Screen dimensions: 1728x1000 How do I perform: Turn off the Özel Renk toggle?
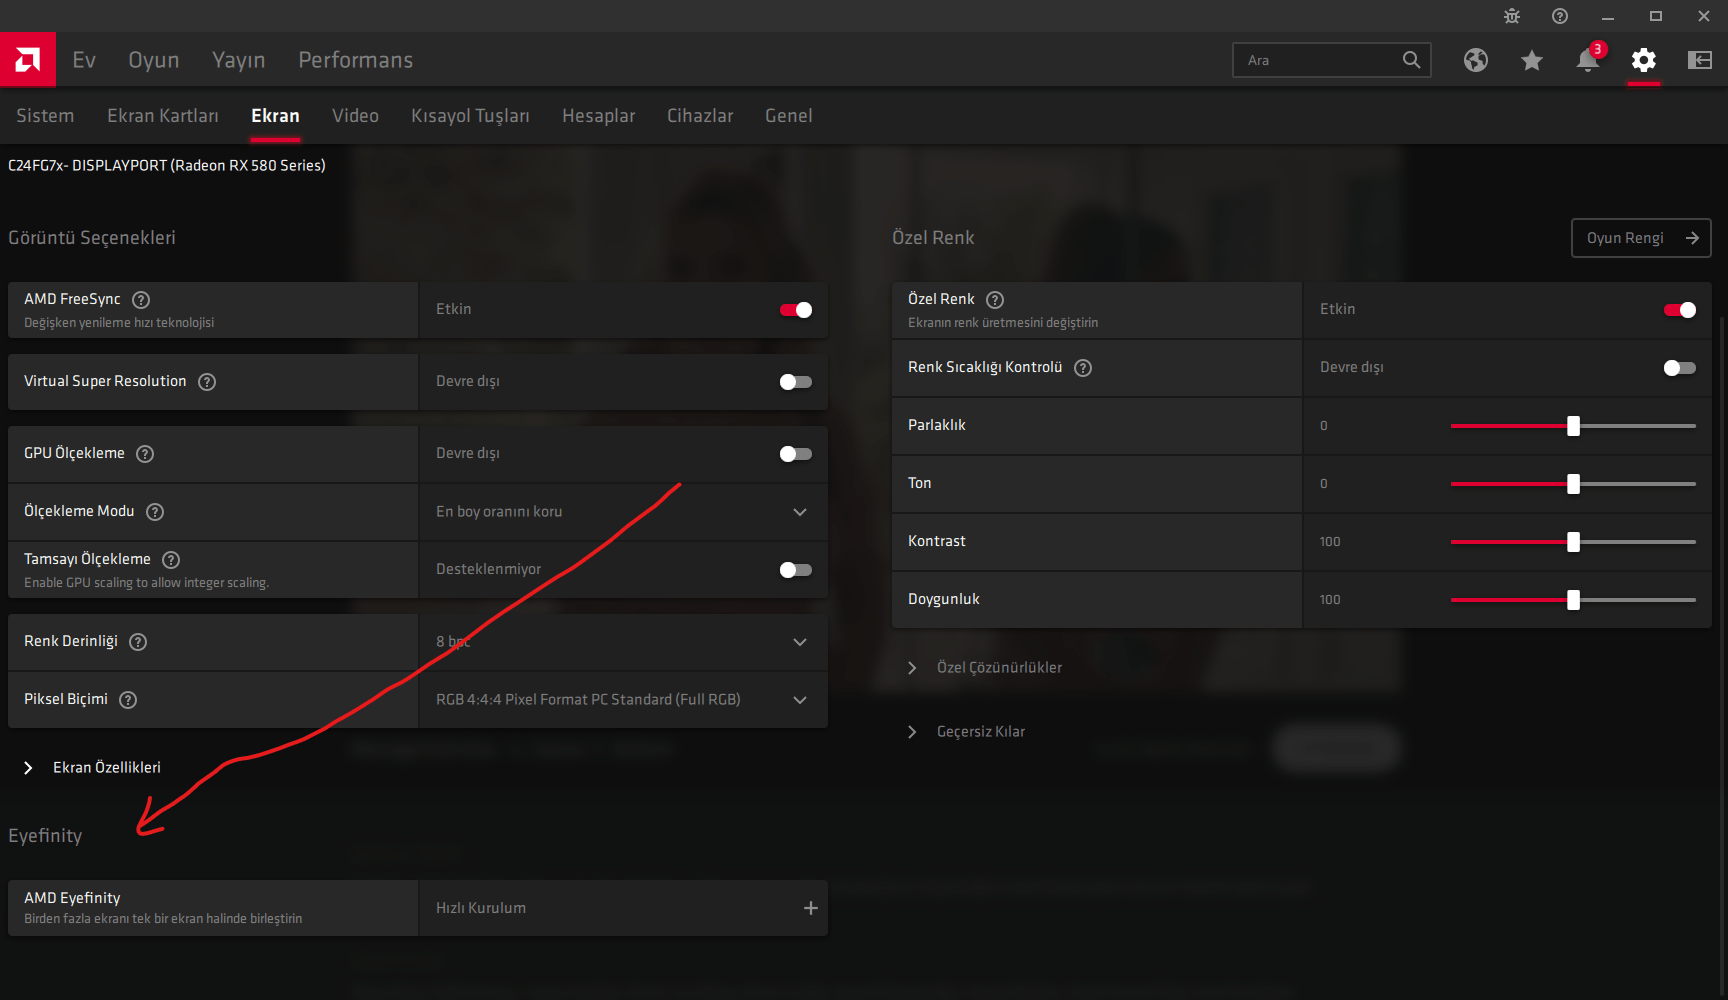tap(1680, 310)
